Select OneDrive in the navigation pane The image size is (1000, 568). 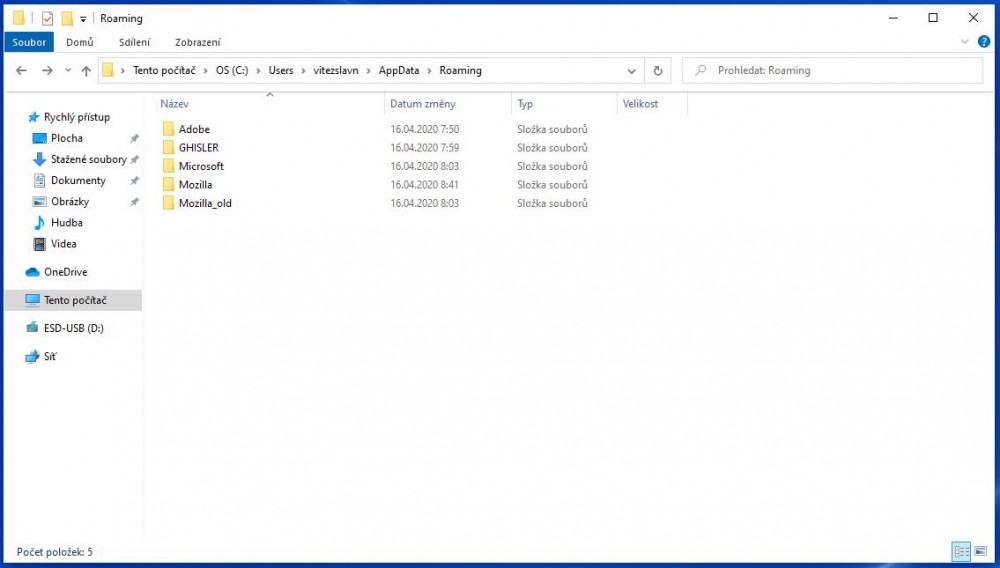pyautogui.click(x=65, y=272)
